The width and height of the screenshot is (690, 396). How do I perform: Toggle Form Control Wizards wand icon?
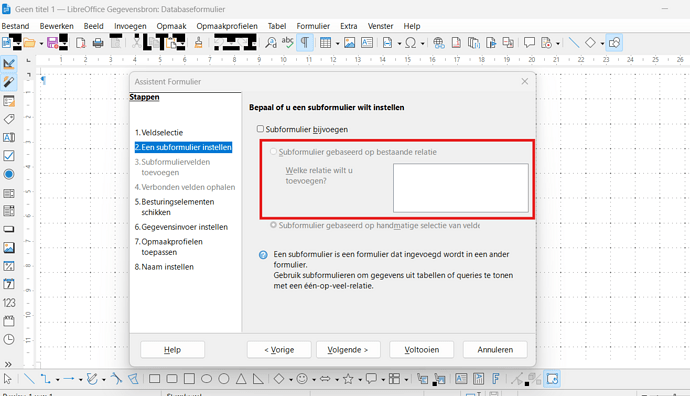click(x=9, y=82)
